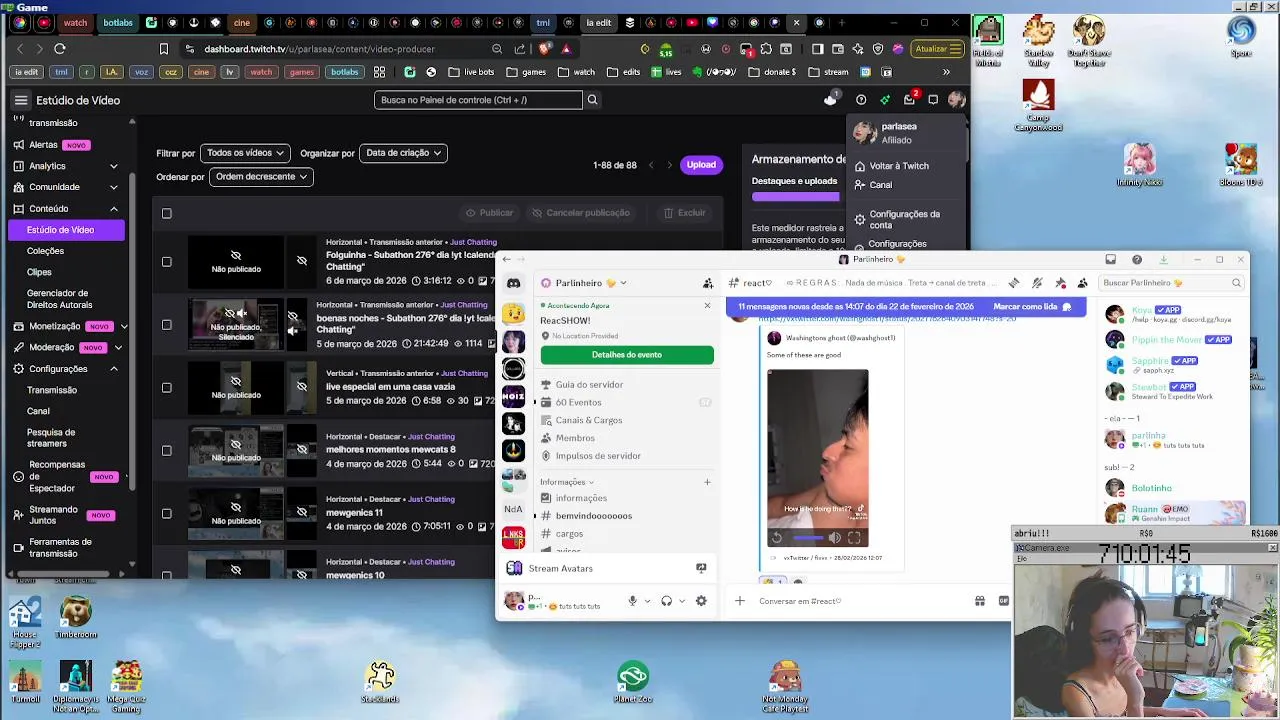Mute the Discord microphone
Screen dimensions: 1280x720
632,601
